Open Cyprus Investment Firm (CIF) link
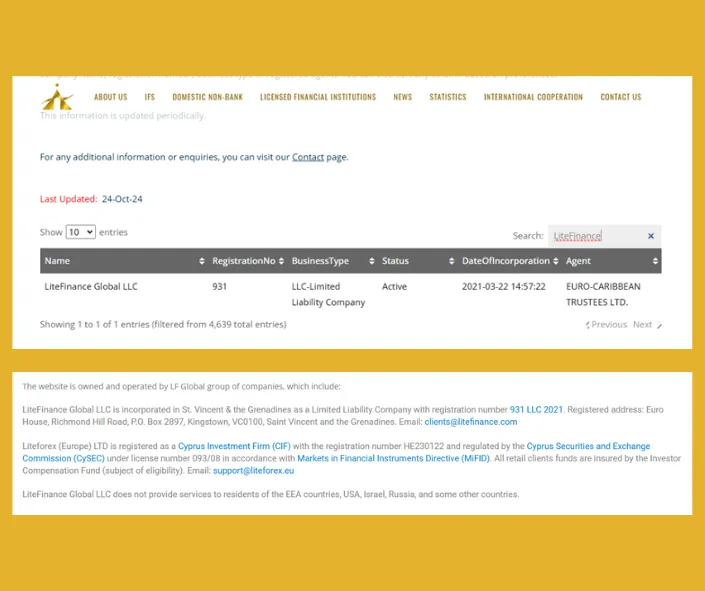The height and width of the screenshot is (591, 705). tap(234, 446)
